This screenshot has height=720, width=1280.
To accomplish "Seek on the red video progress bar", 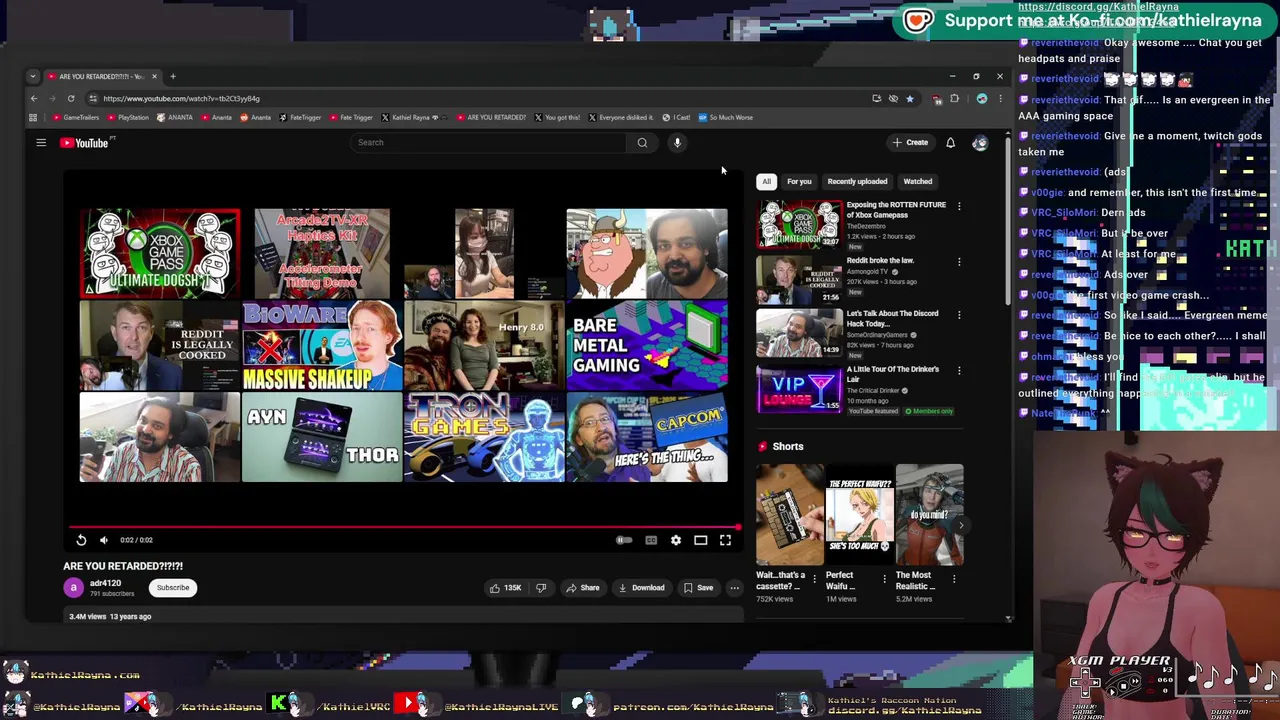I will click(405, 527).
